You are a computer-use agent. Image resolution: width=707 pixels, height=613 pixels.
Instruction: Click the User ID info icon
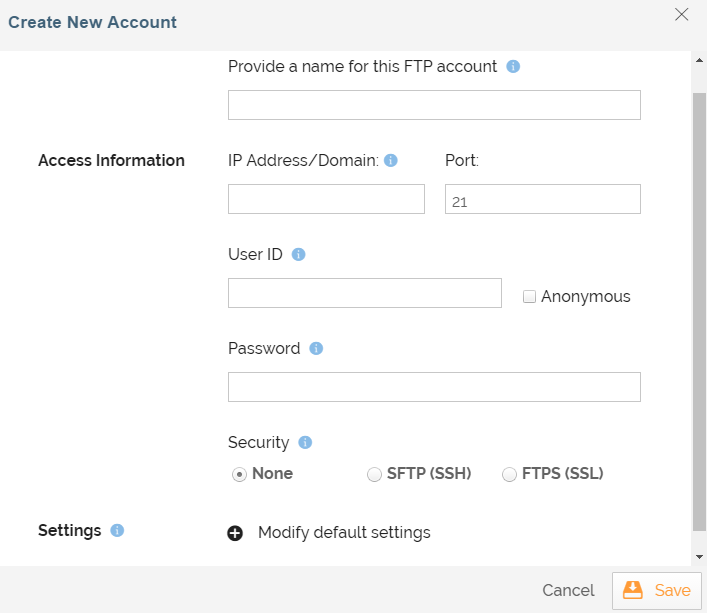pos(298,255)
